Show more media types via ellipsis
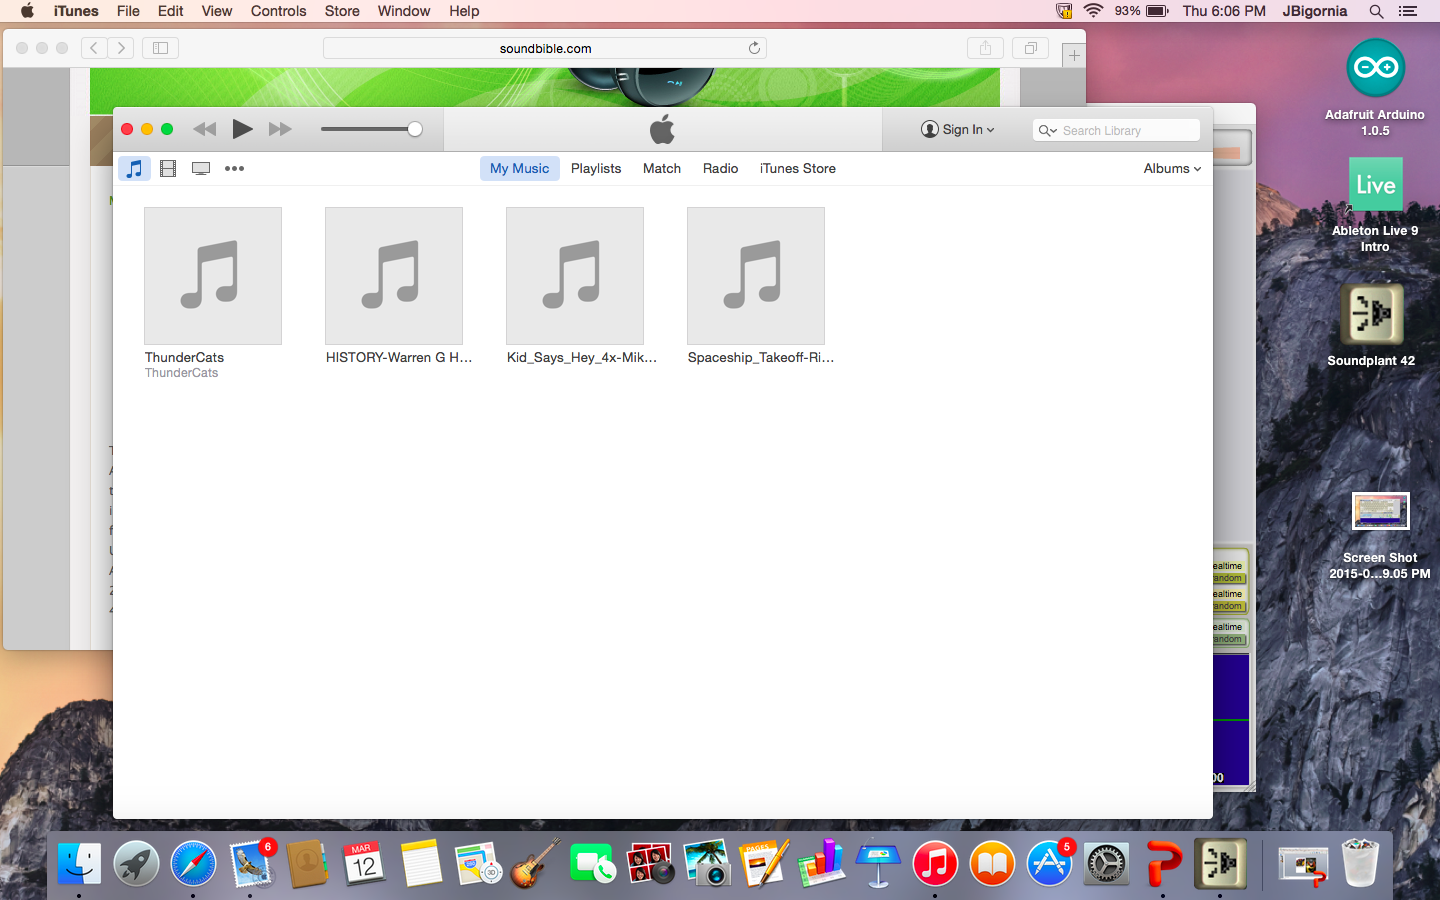The width and height of the screenshot is (1440, 900). click(x=234, y=168)
